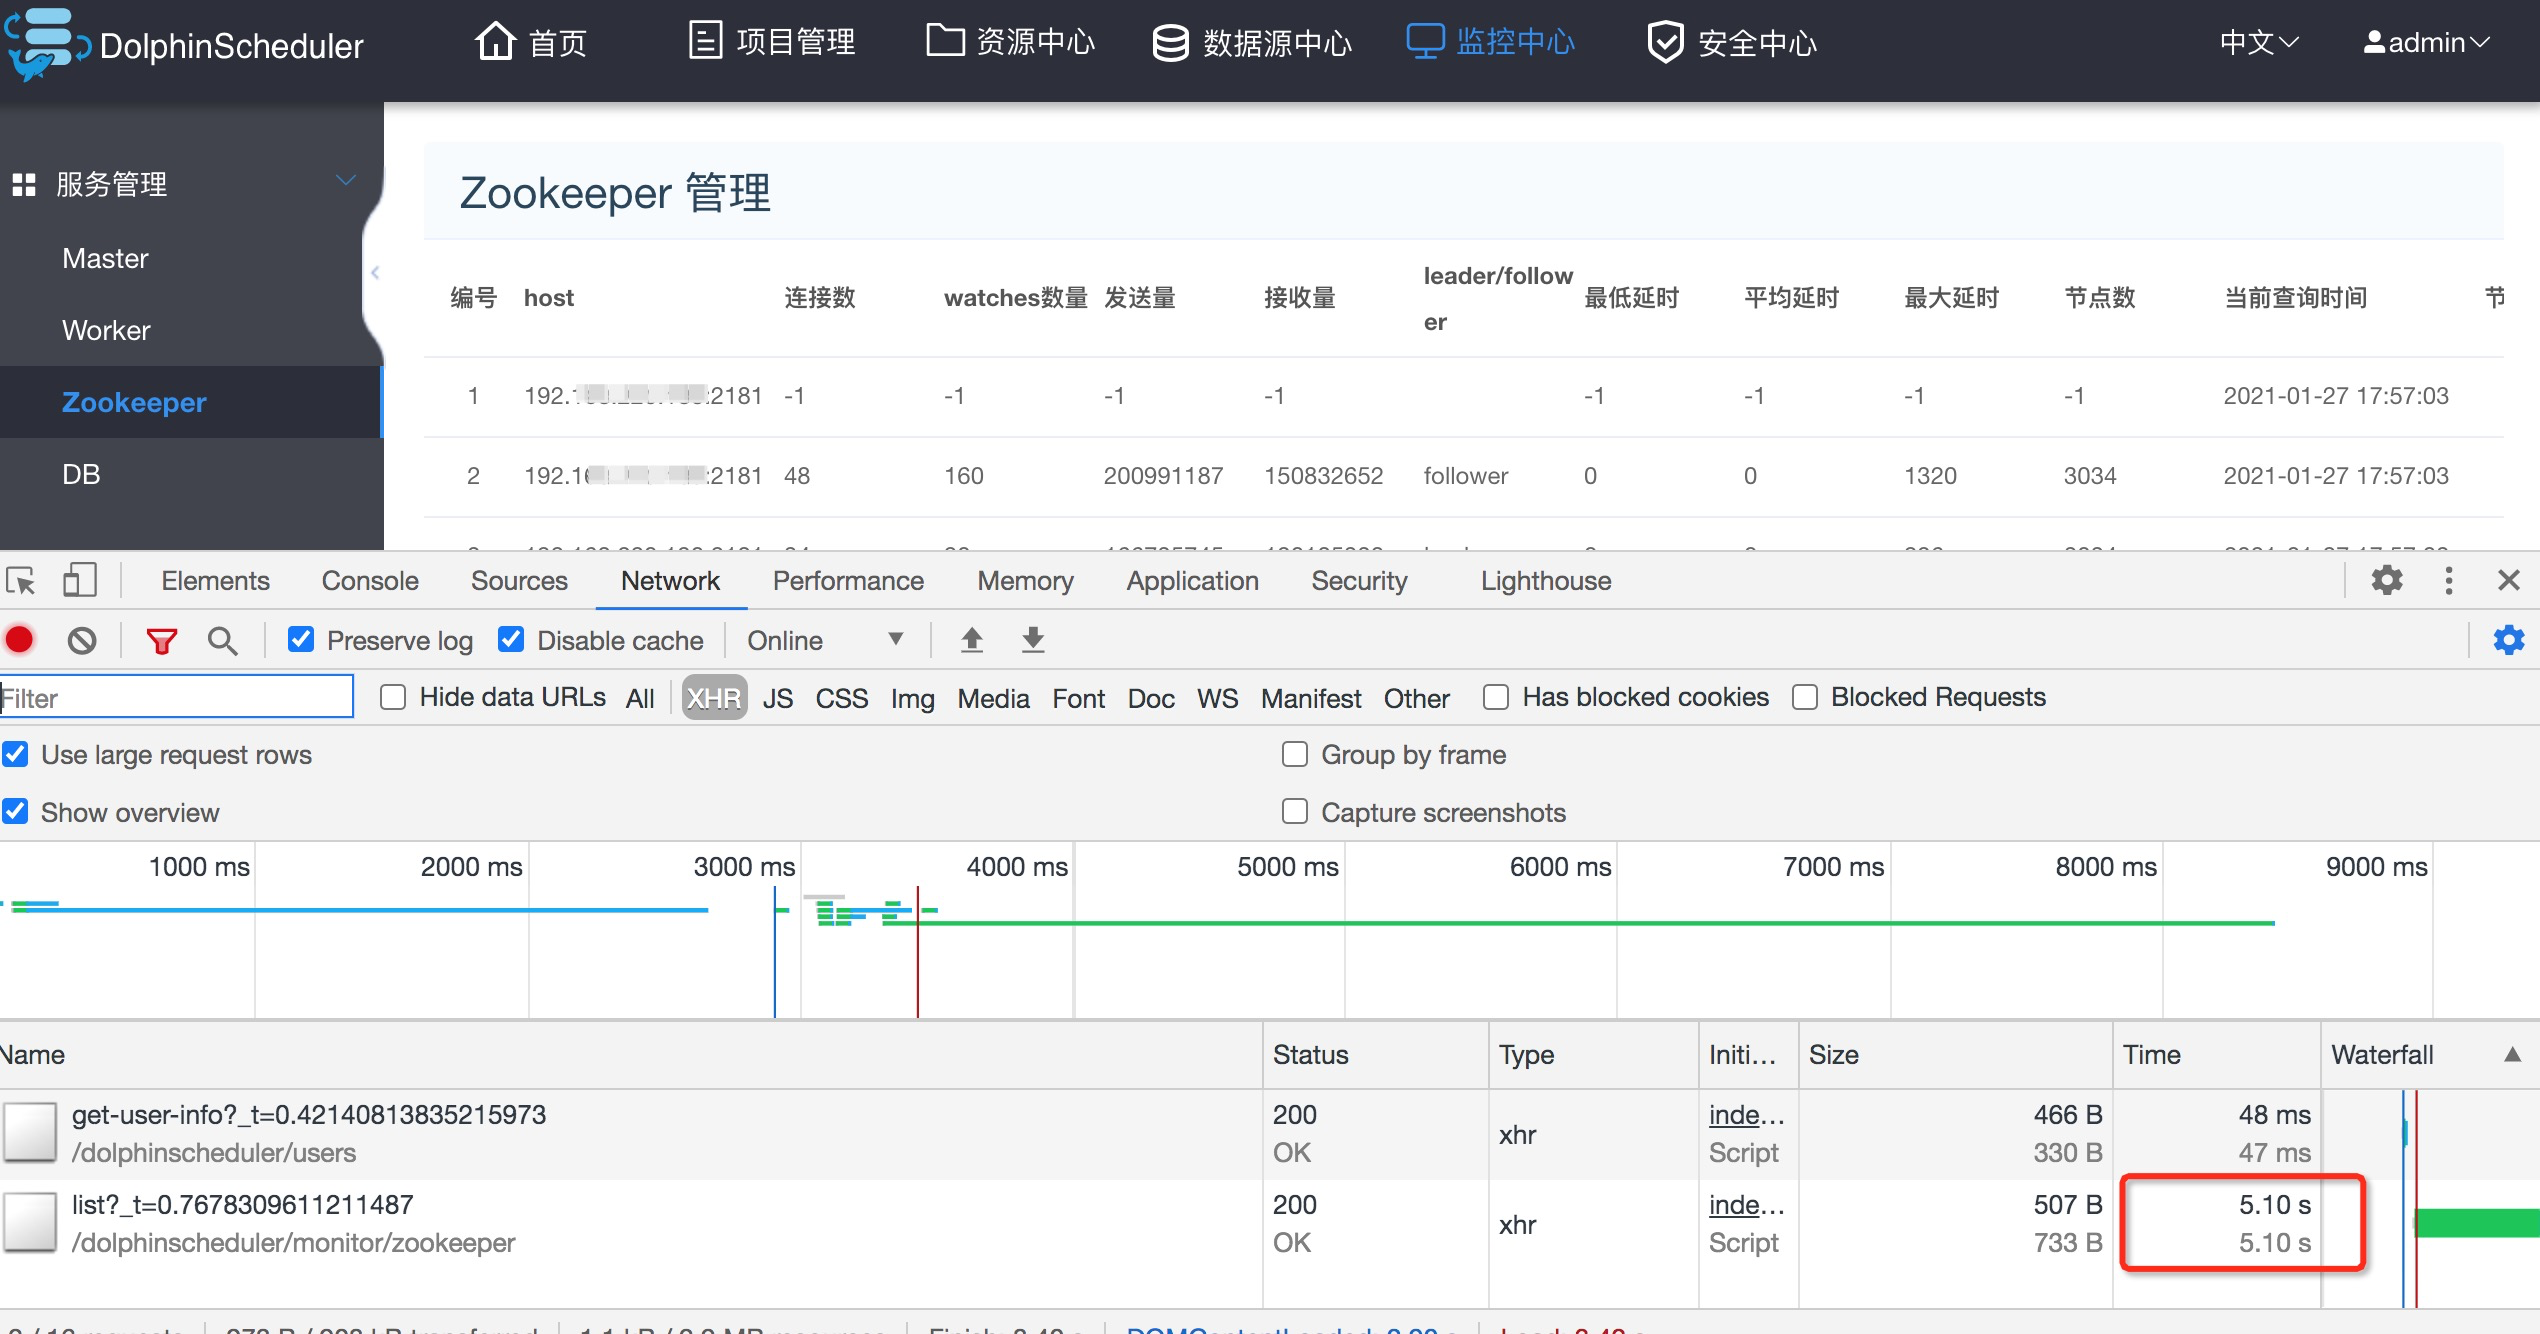Check the Hide data URLs checkbox
The image size is (2540, 1334).
393,697
